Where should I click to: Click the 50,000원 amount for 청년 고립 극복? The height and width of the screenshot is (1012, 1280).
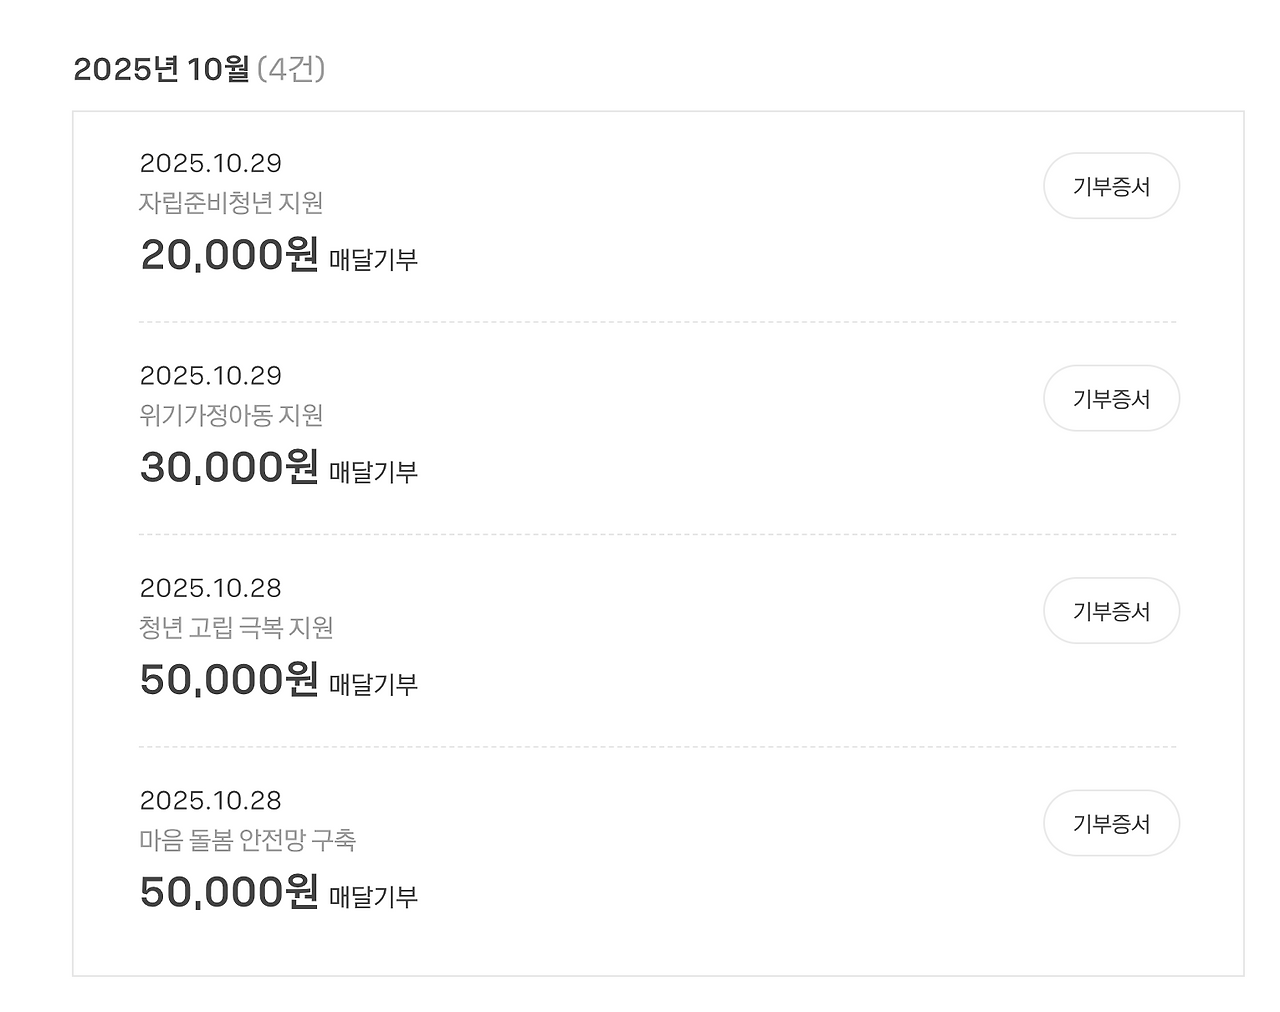point(229,680)
